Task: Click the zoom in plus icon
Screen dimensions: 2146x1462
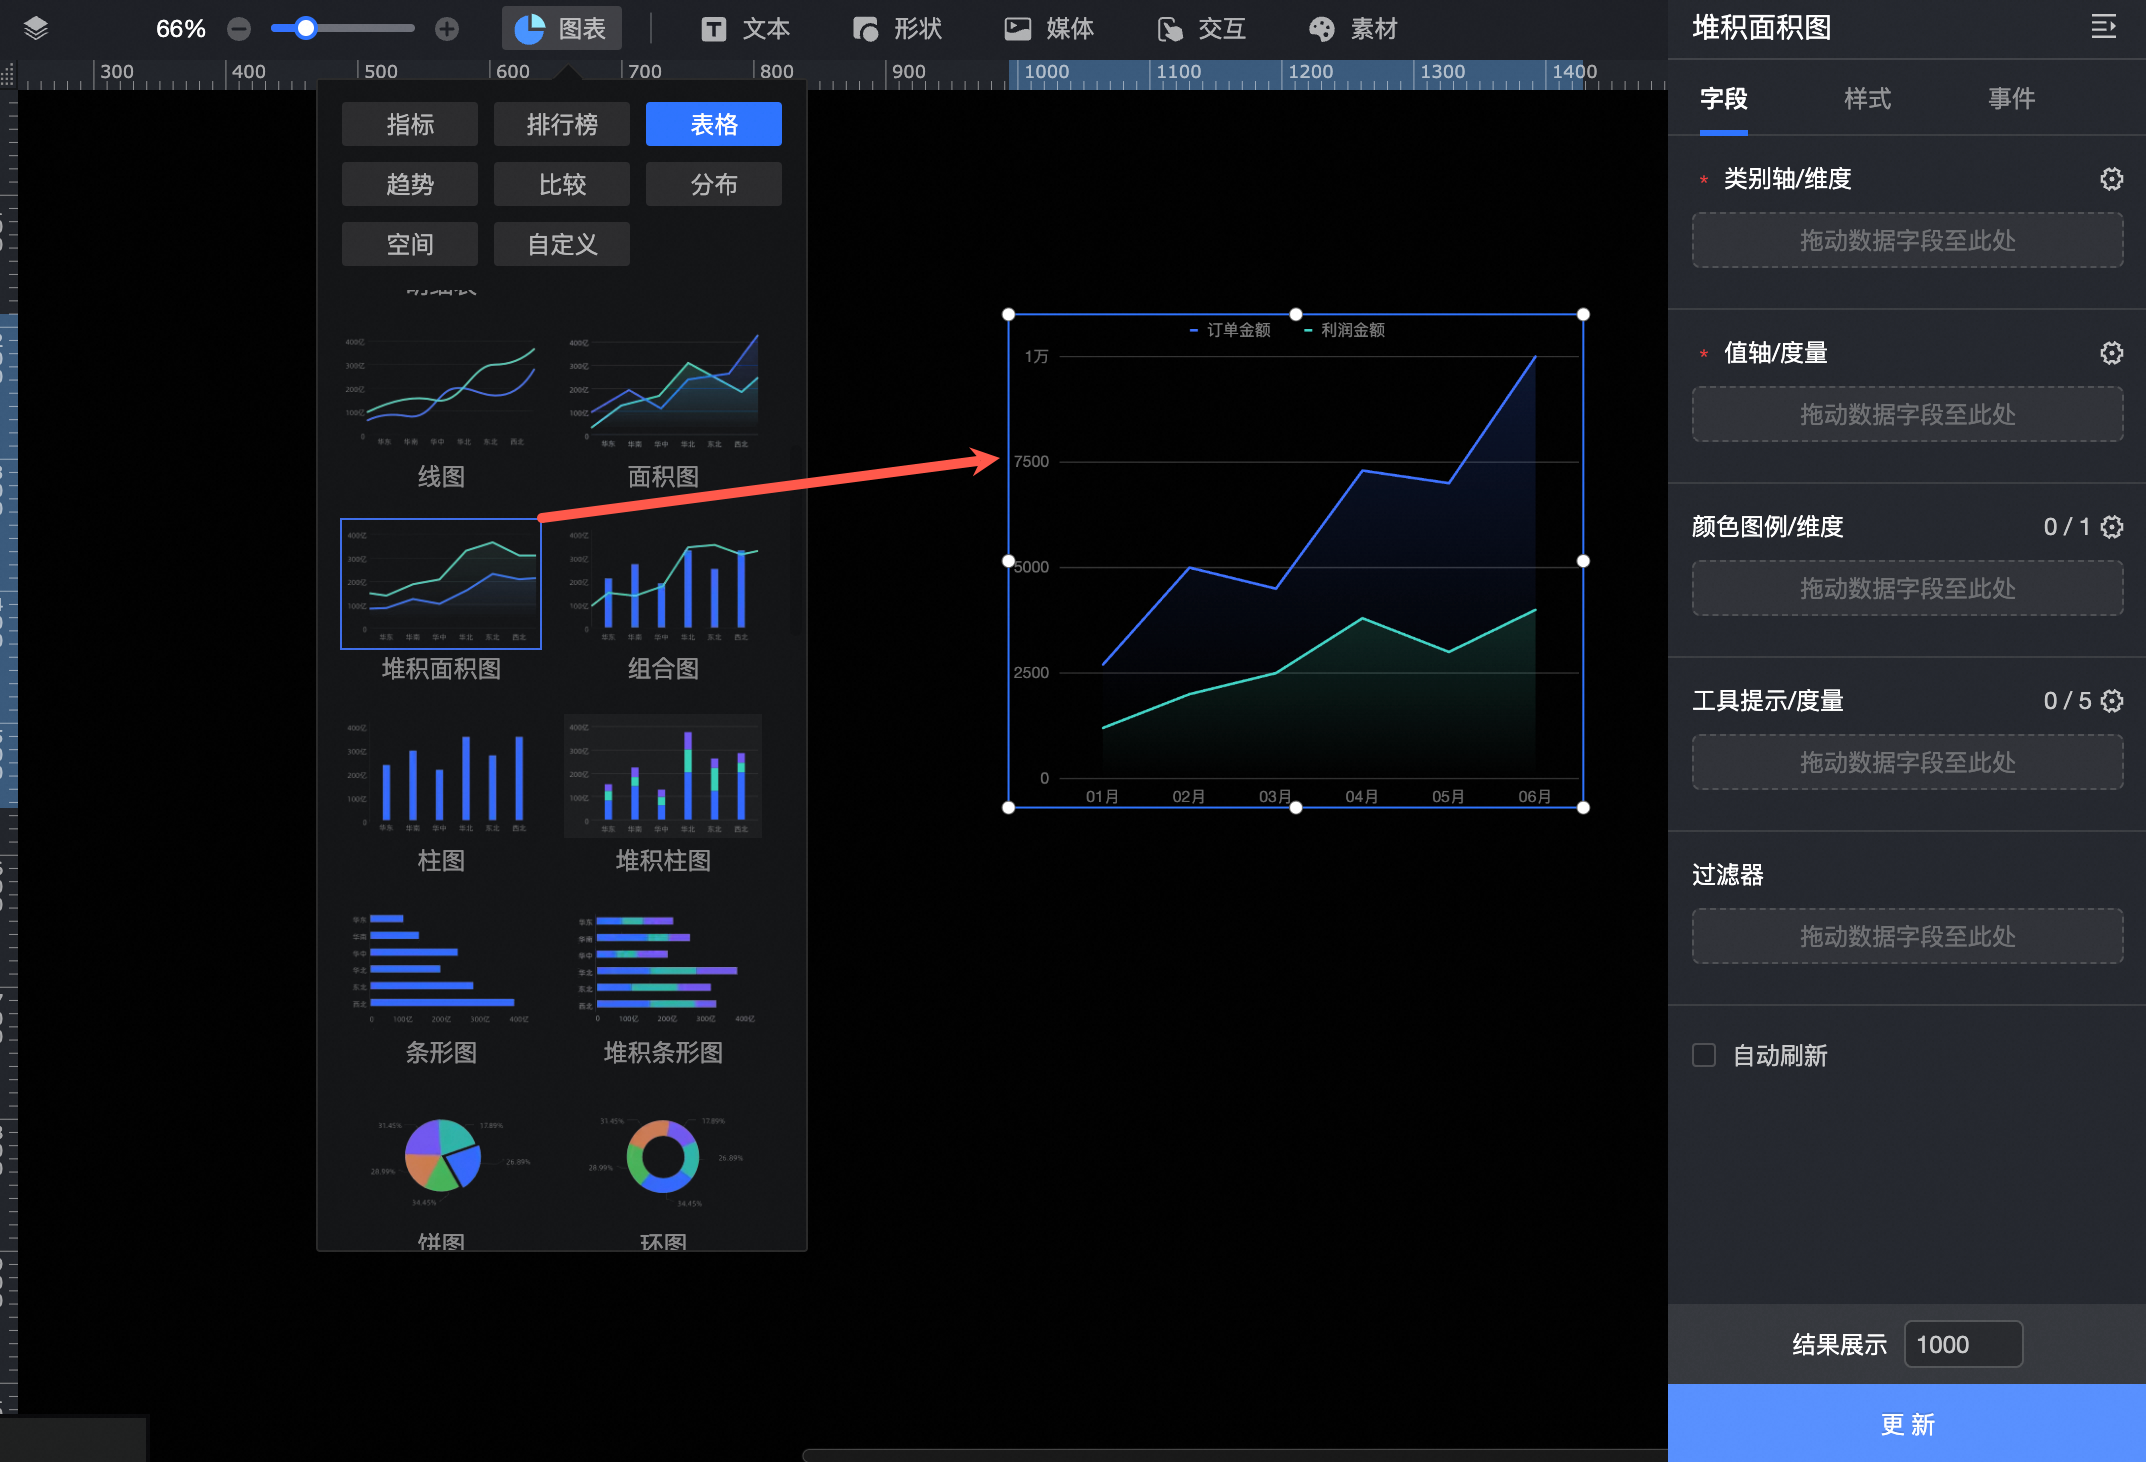Action: coord(447,29)
